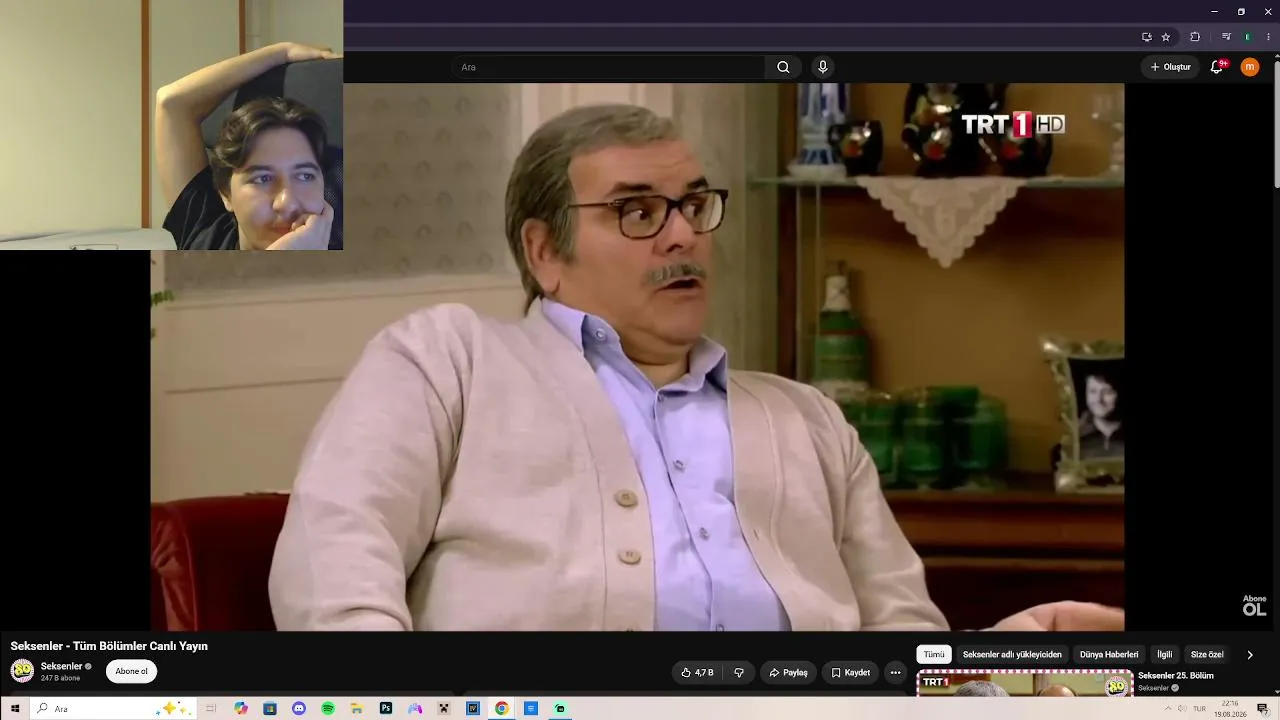Start voice search with the microphone icon
Viewport: 1280px width, 720px height.
(823, 67)
